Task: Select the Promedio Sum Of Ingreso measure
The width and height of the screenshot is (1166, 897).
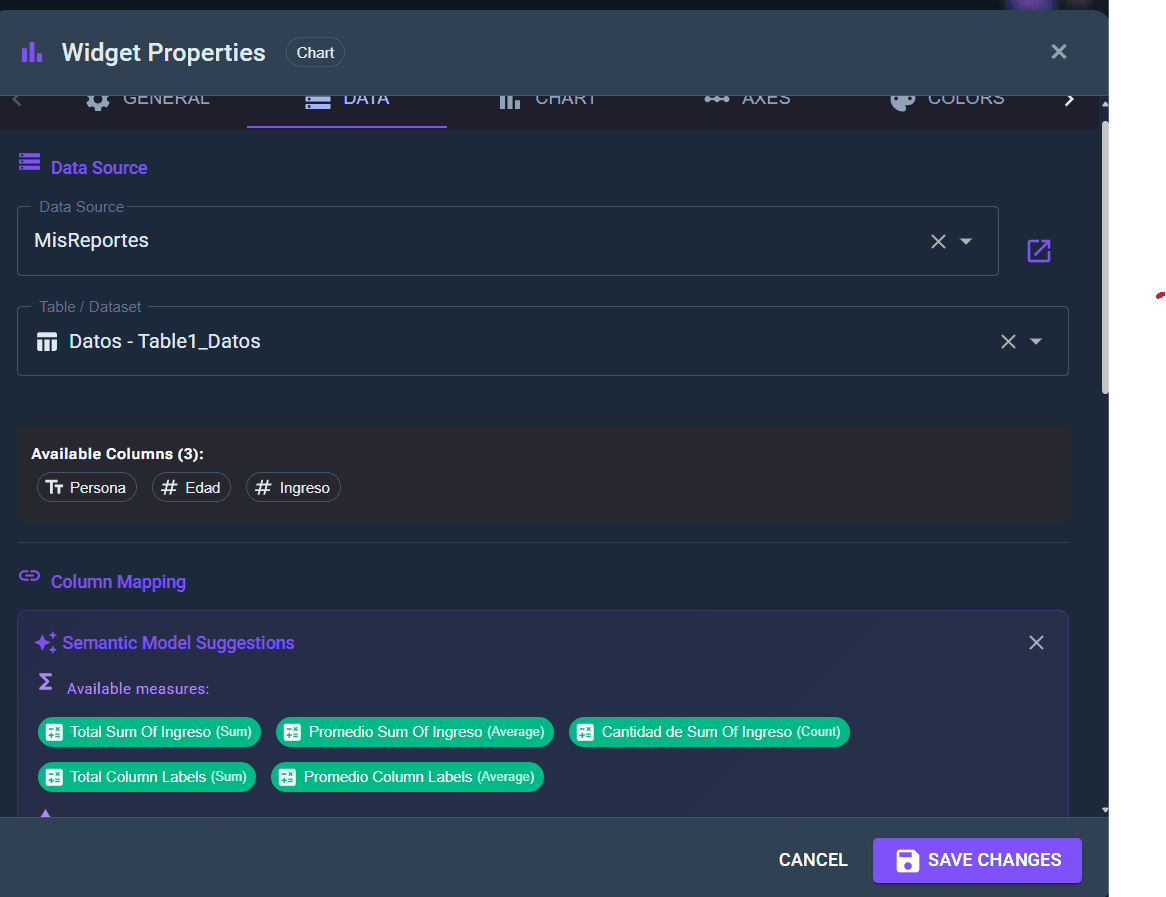Action: coord(414,731)
